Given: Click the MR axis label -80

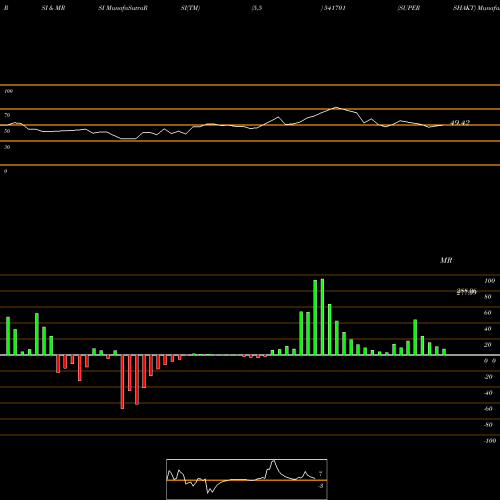Looking at the screenshot, I should pyautogui.click(x=488, y=425).
